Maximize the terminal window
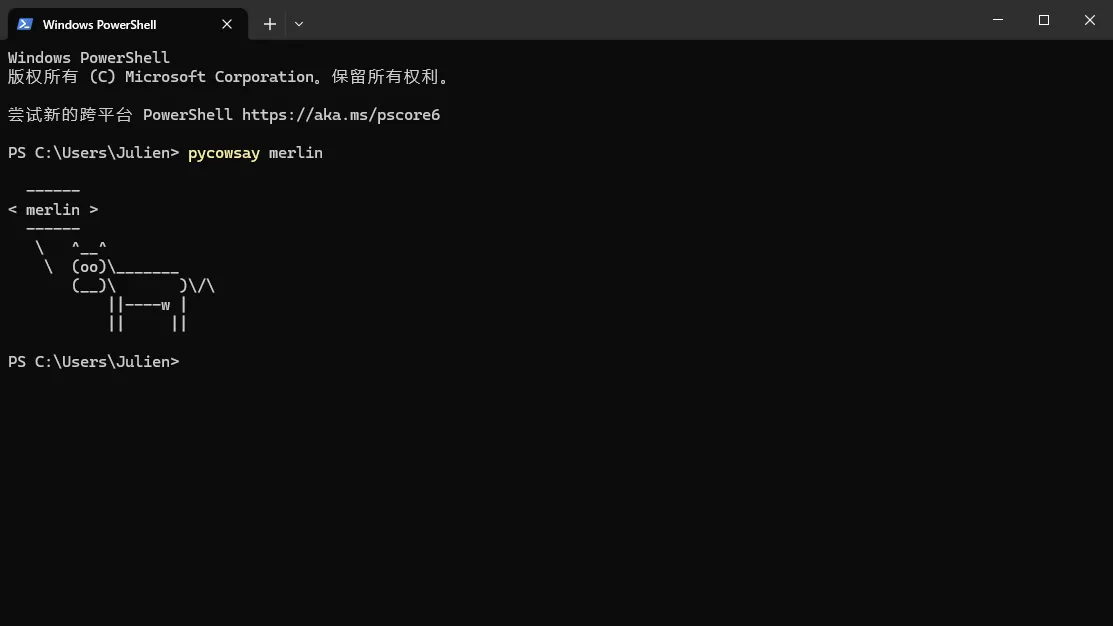 tap(1044, 20)
